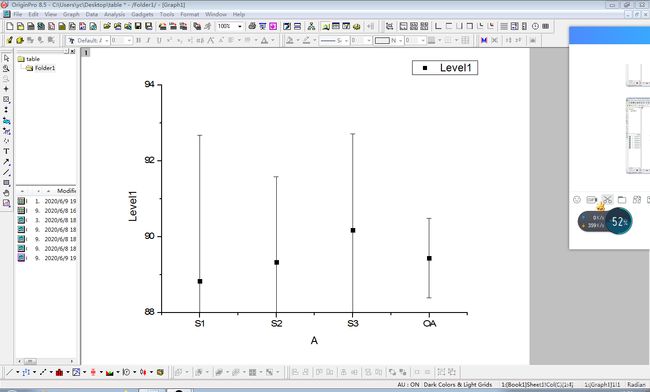Viewport: 650px width, 392px height.
Task: Open the Window menu
Action: pos(216,14)
